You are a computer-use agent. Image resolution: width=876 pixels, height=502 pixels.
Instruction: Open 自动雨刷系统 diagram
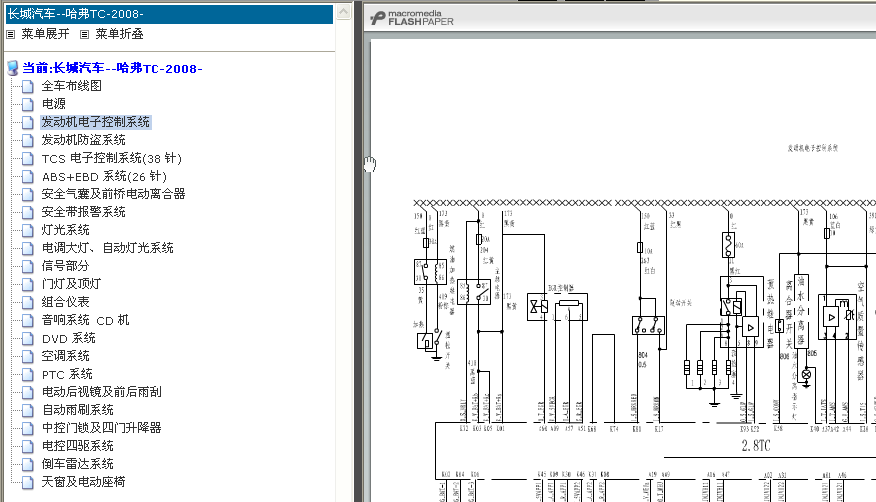[78, 410]
